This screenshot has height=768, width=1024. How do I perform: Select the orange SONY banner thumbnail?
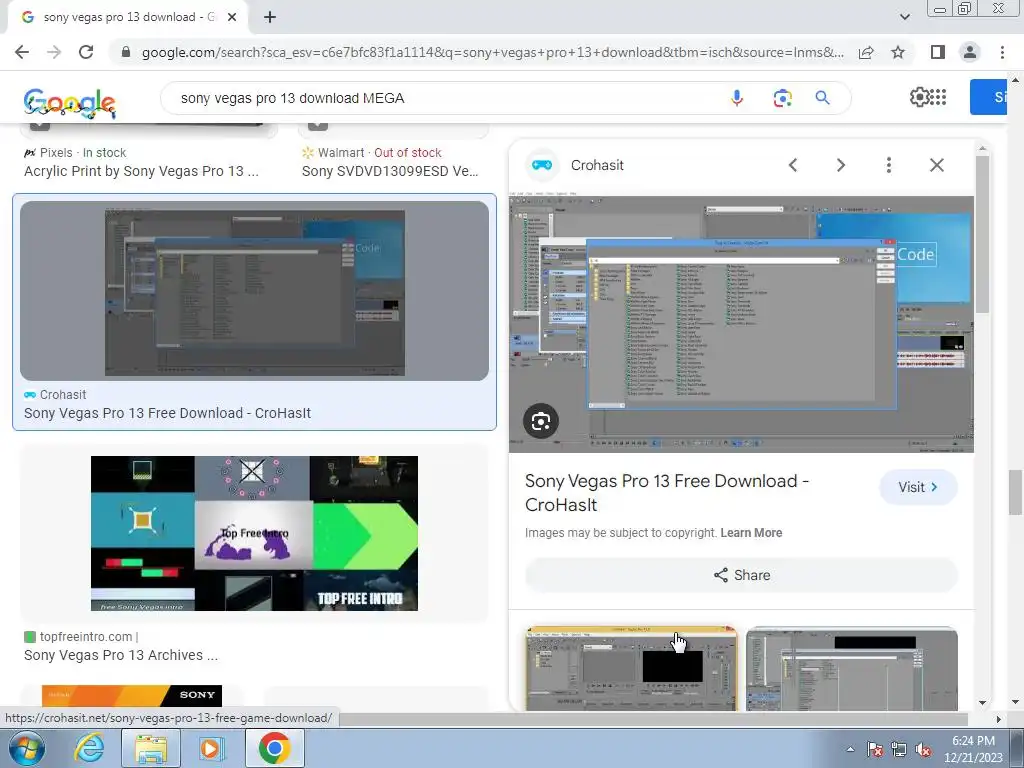pyautogui.click(x=132, y=696)
